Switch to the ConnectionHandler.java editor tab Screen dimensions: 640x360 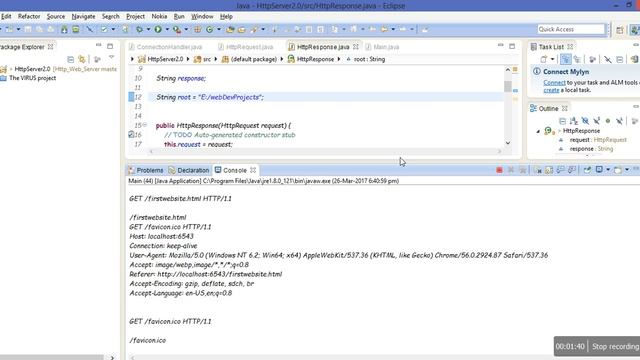165,47
